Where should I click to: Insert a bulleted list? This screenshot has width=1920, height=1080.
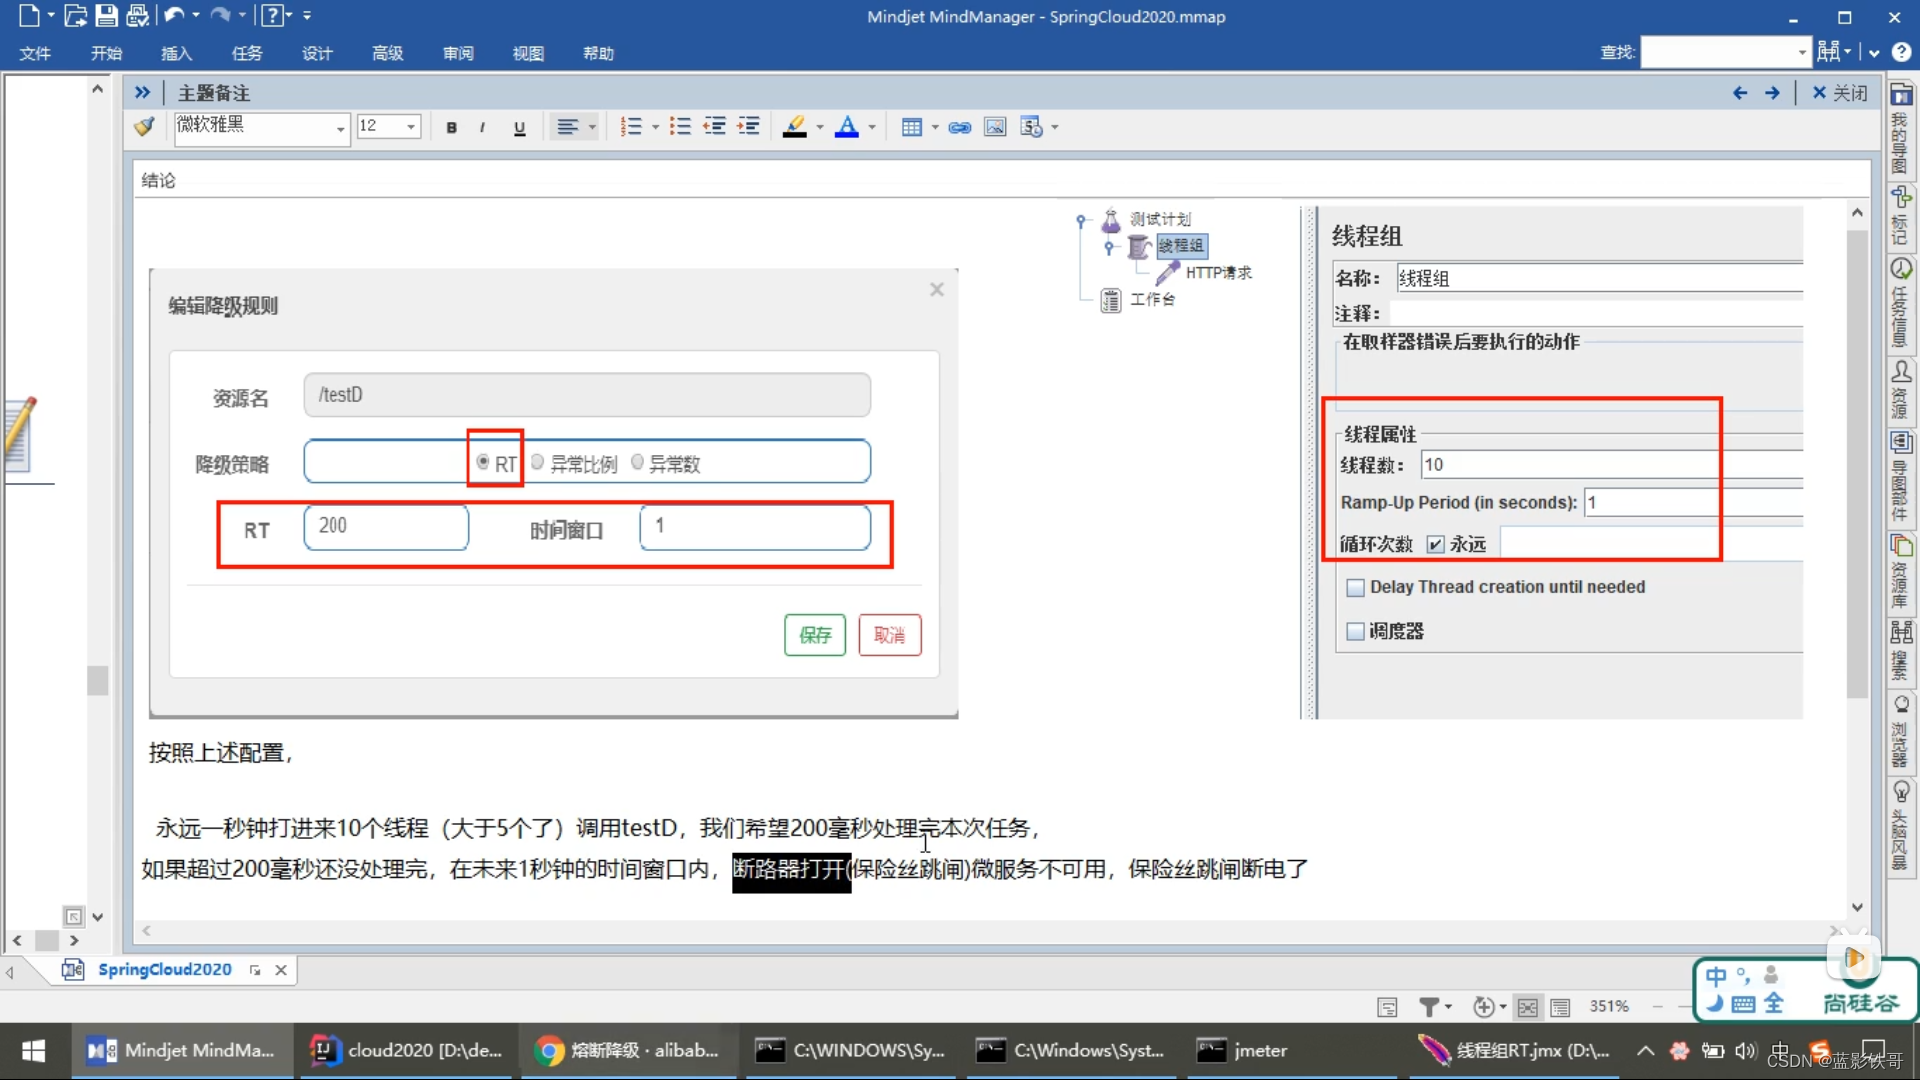(680, 127)
